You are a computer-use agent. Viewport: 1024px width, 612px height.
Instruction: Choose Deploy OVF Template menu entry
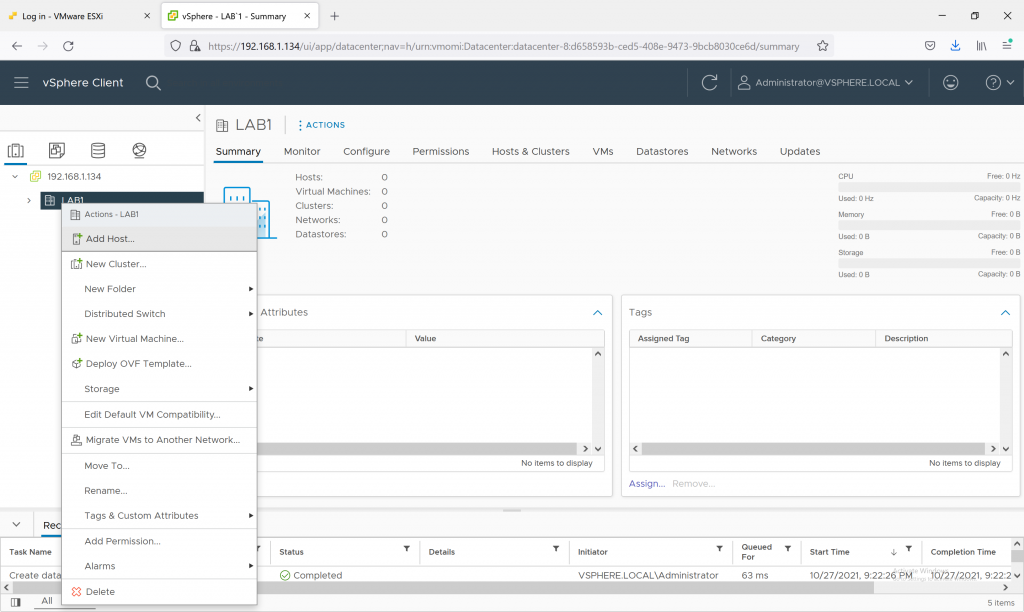[x=159, y=363]
